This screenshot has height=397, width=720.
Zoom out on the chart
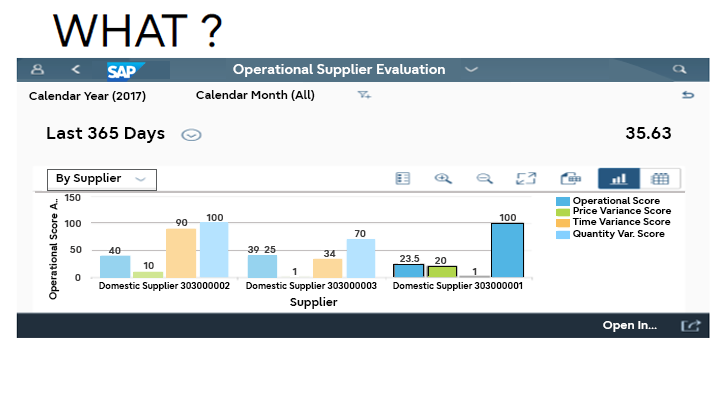pos(484,178)
